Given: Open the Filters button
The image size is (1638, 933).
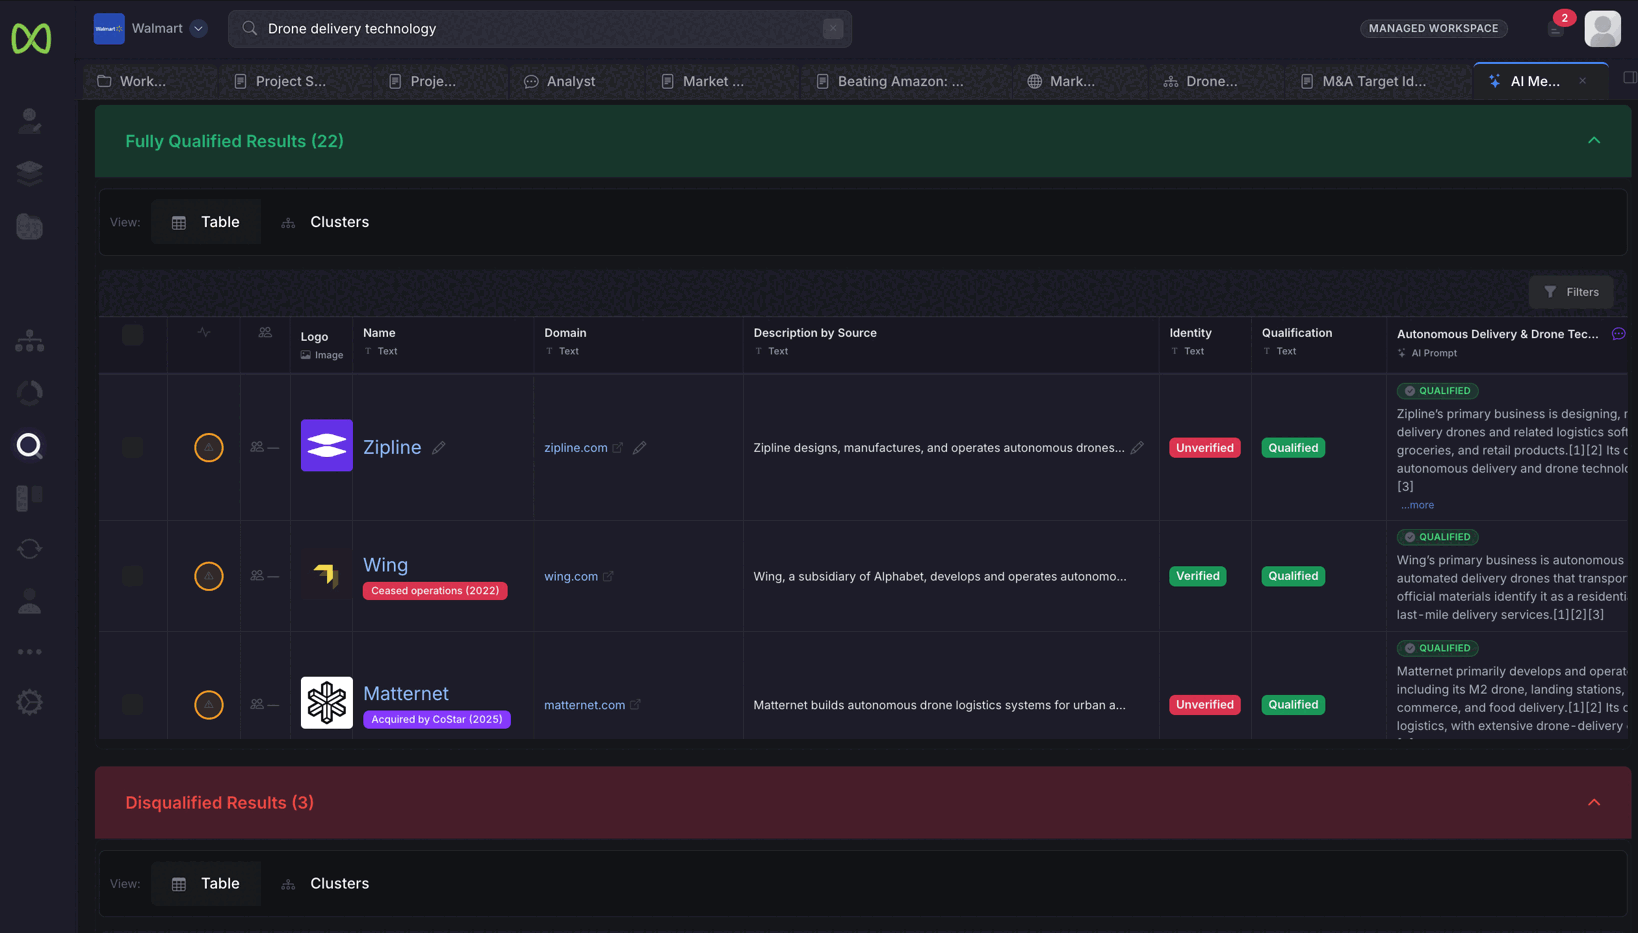Looking at the screenshot, I should tap(1571, 292).
